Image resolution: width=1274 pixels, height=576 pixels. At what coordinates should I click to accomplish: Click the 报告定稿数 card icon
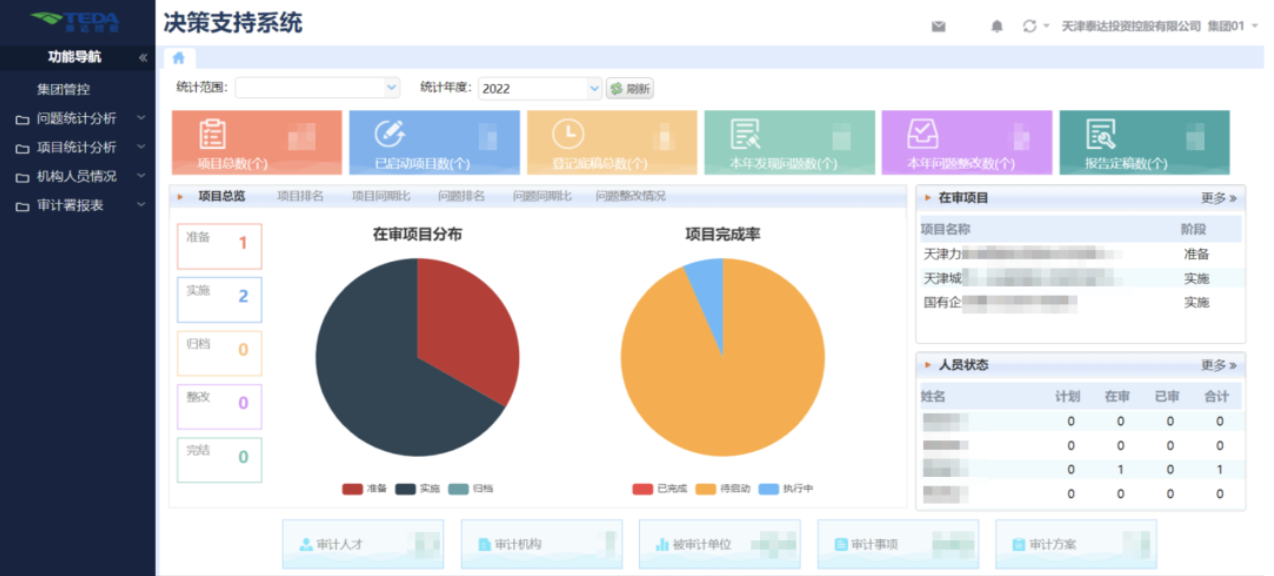click(1100, 134)
